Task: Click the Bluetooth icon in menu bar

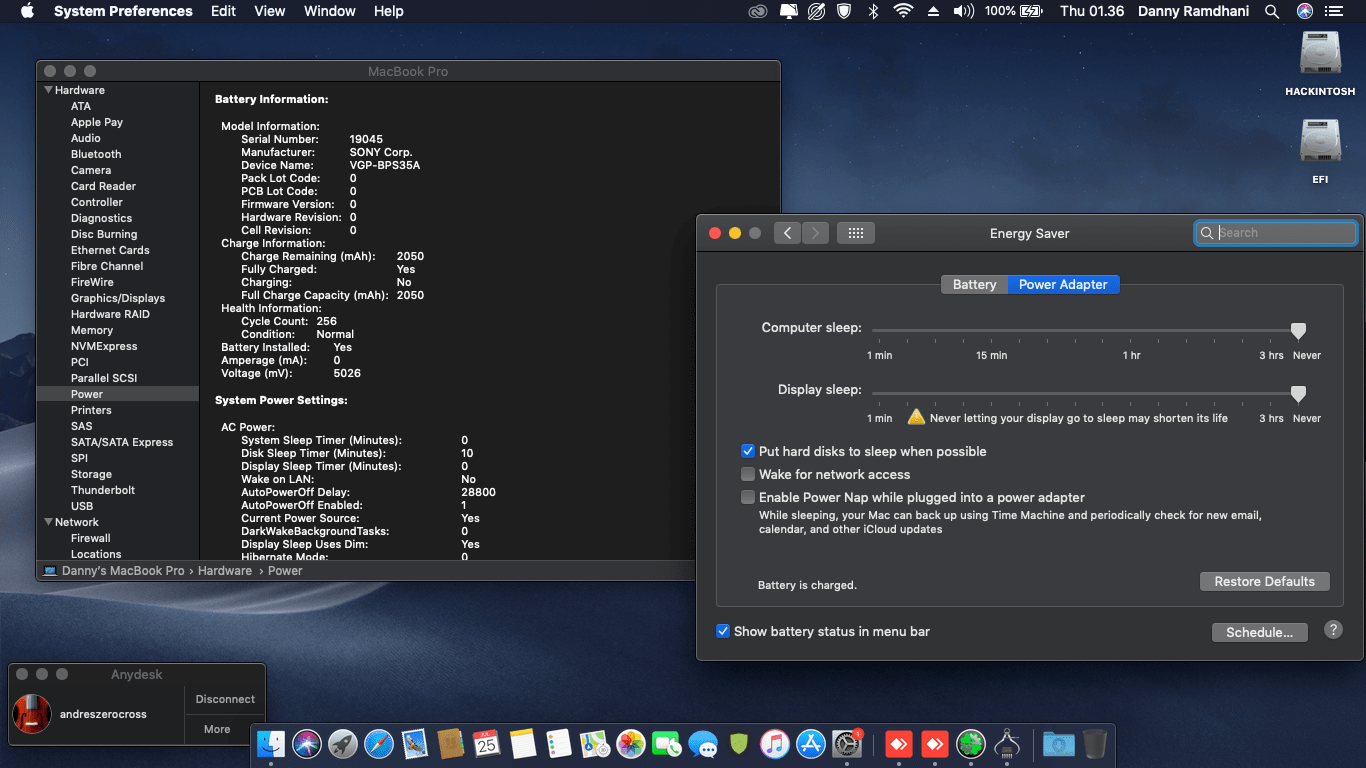Action: click(872, 11)
